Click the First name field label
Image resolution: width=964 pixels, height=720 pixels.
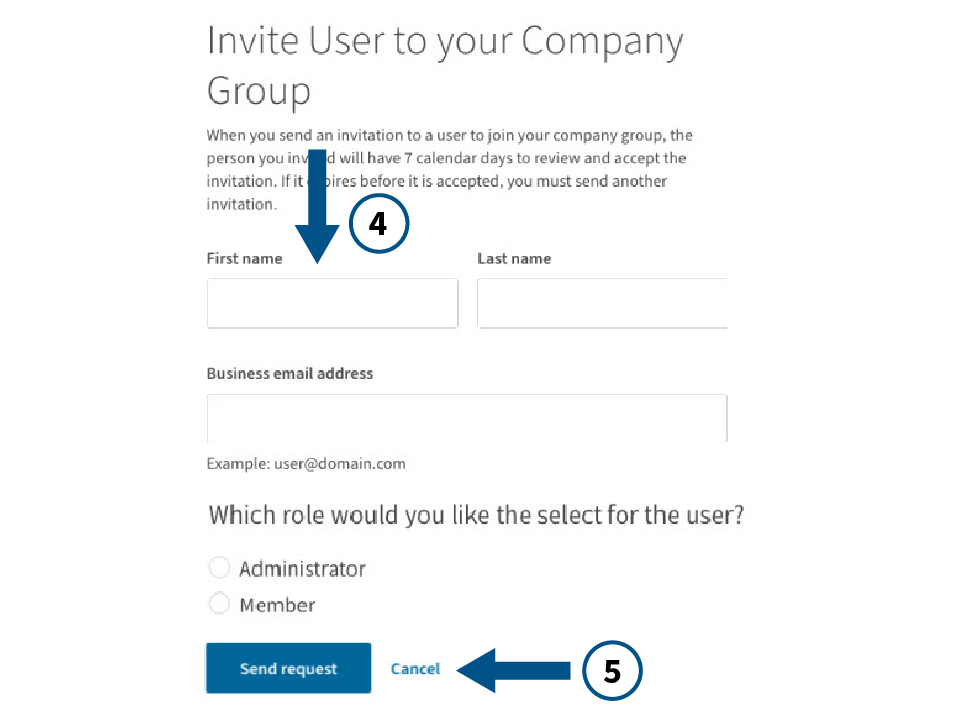click(244, 258)
